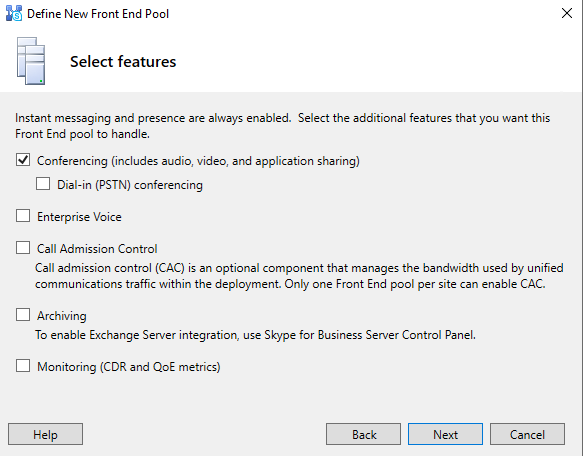
Task: Go Back to the previous wizard step
Action: (364, 434)
